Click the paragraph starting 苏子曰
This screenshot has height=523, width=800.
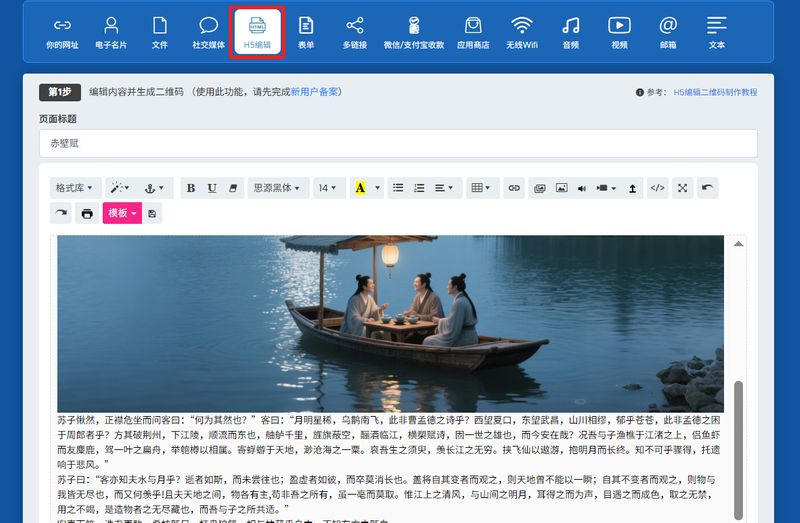pos(386,494)
